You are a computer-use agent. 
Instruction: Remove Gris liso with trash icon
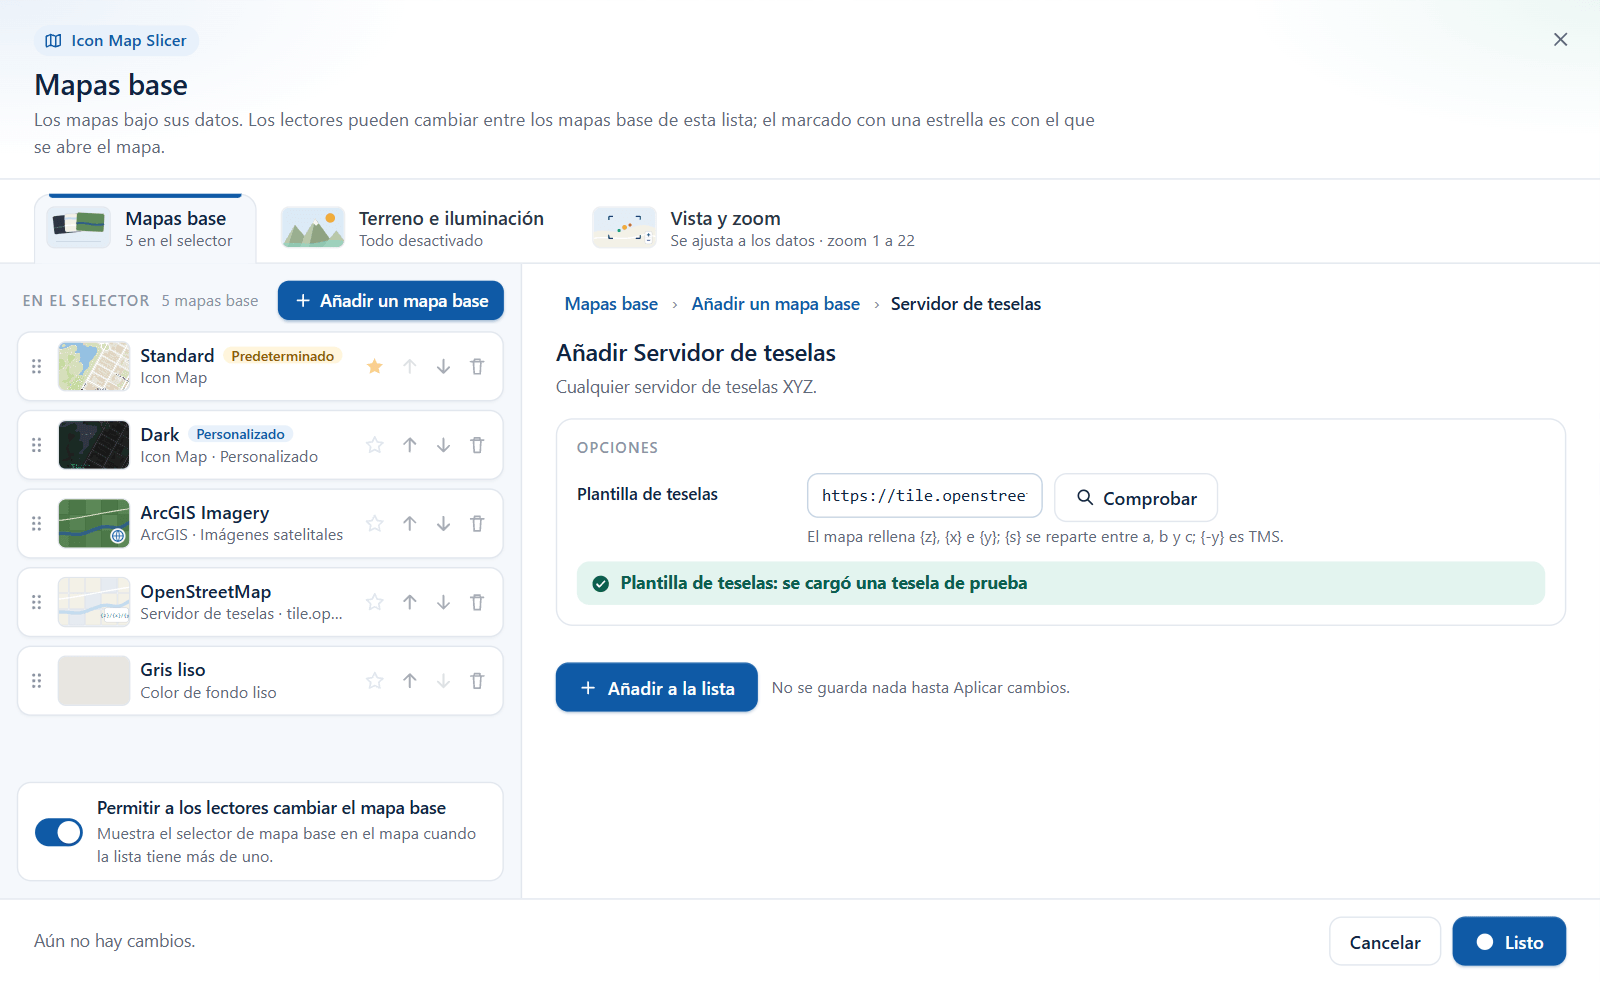477,681
